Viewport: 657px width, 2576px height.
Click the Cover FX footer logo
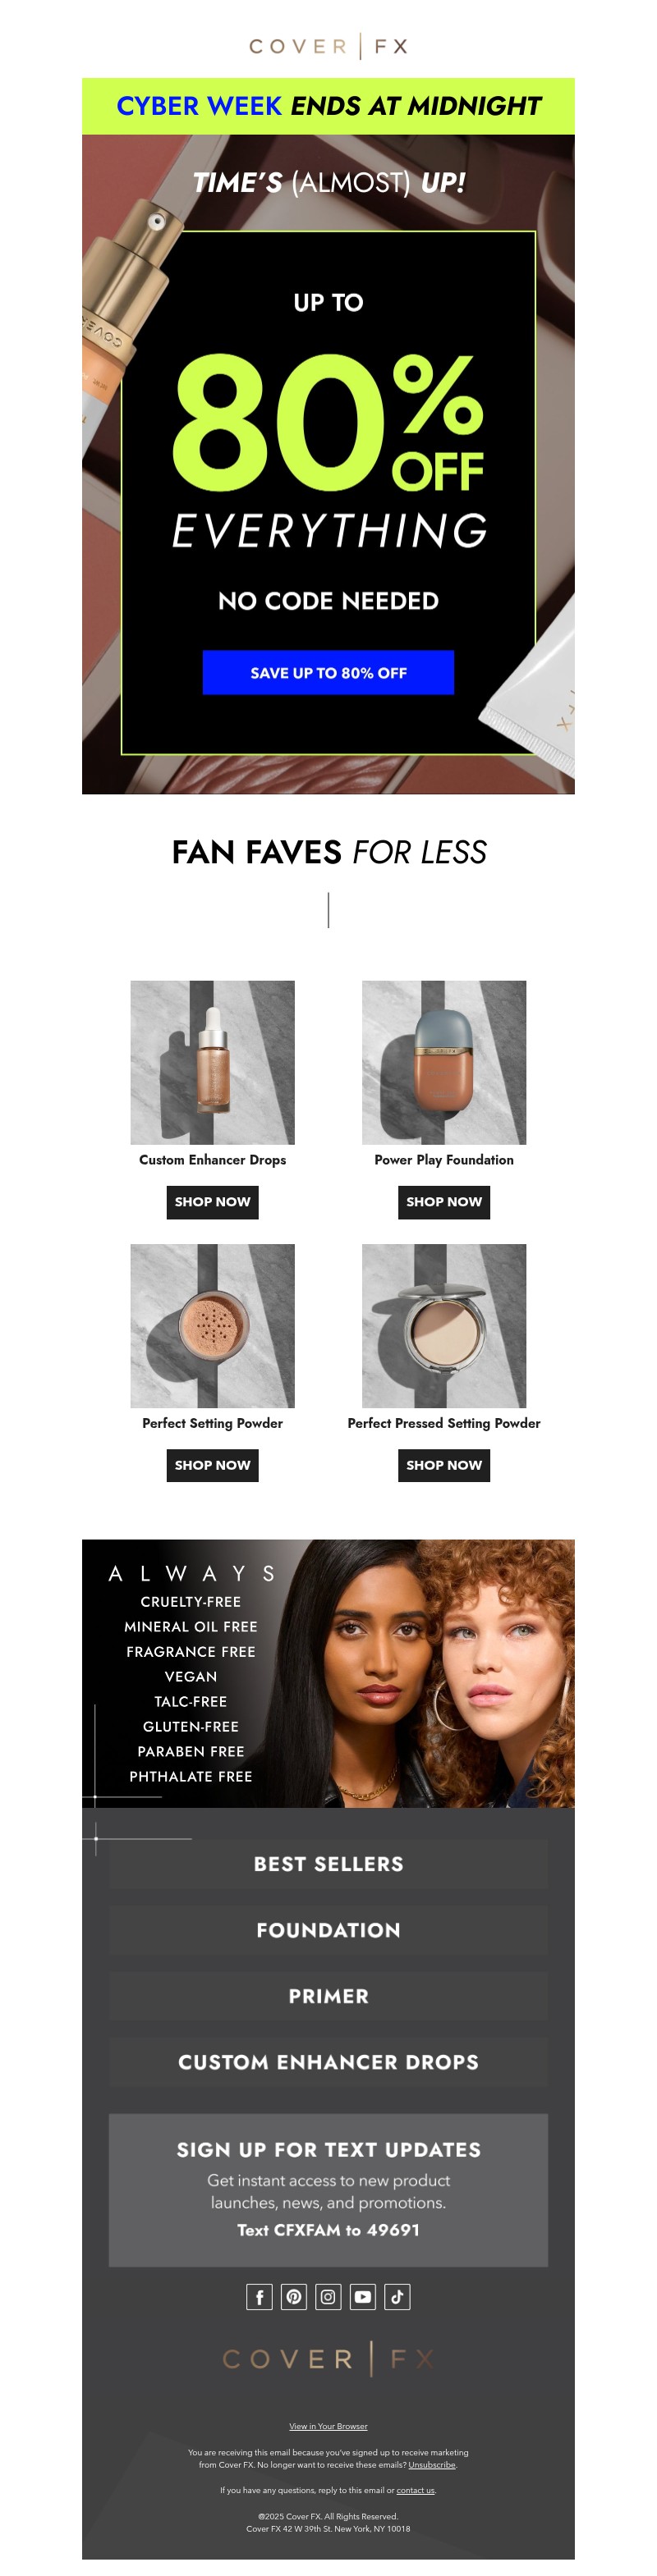tap(328, 2359)
